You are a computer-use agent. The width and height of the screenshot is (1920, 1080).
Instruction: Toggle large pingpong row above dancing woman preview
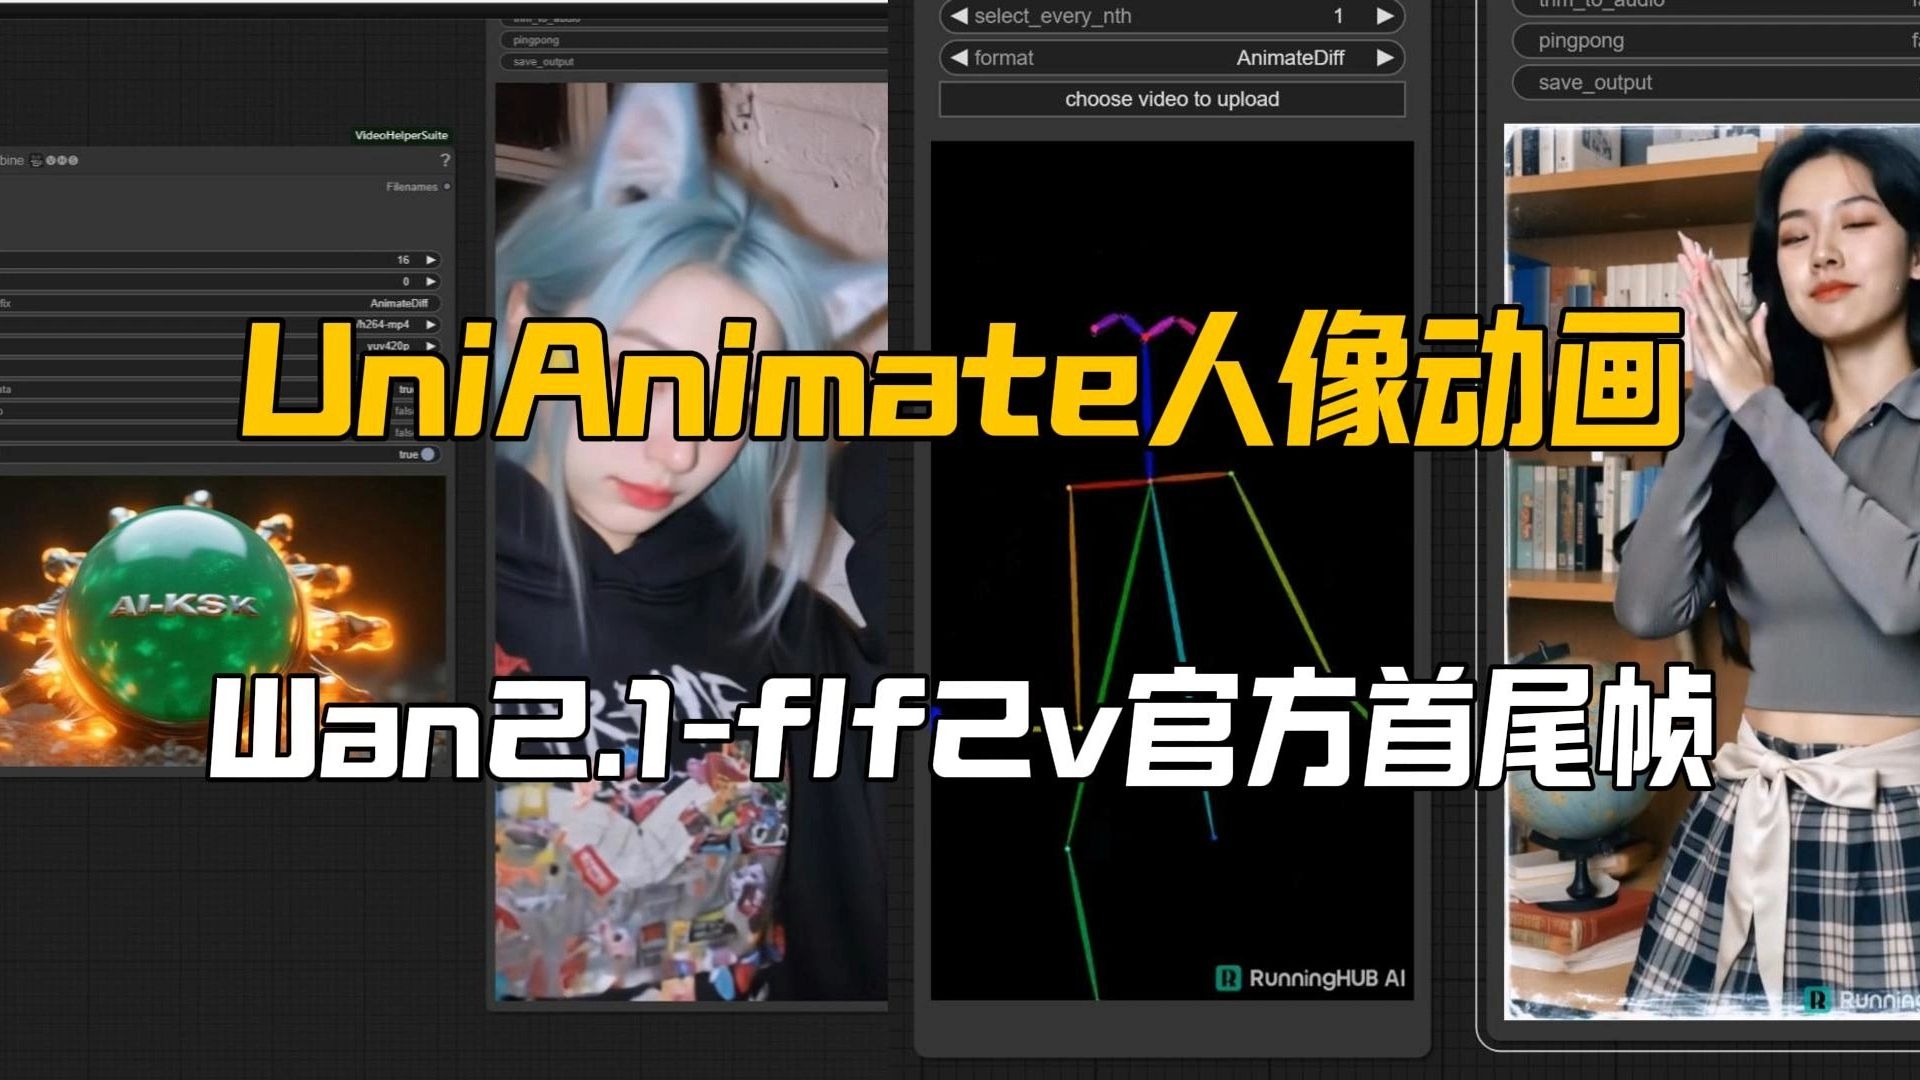point(1715,41)
